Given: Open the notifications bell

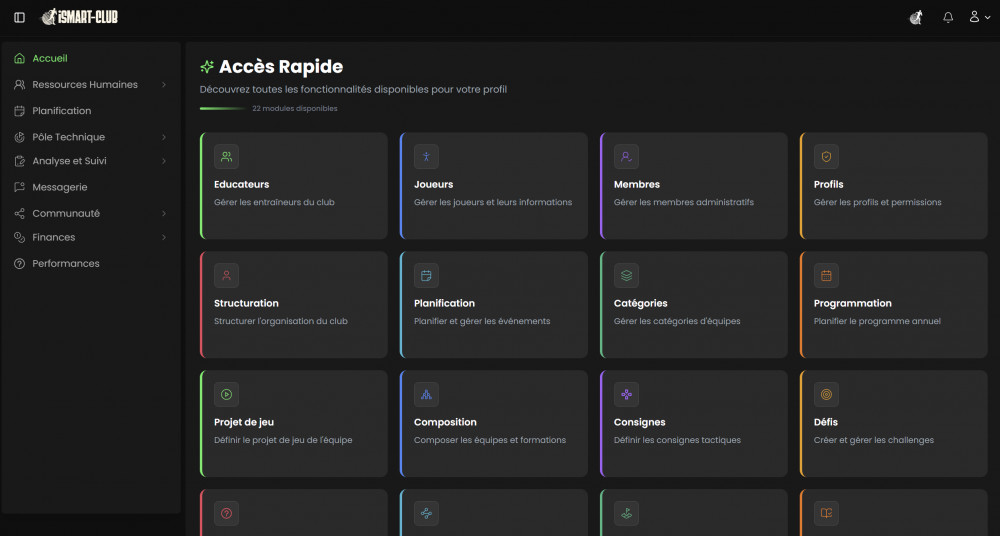Looking at the screenshot, I should (948, 17).
